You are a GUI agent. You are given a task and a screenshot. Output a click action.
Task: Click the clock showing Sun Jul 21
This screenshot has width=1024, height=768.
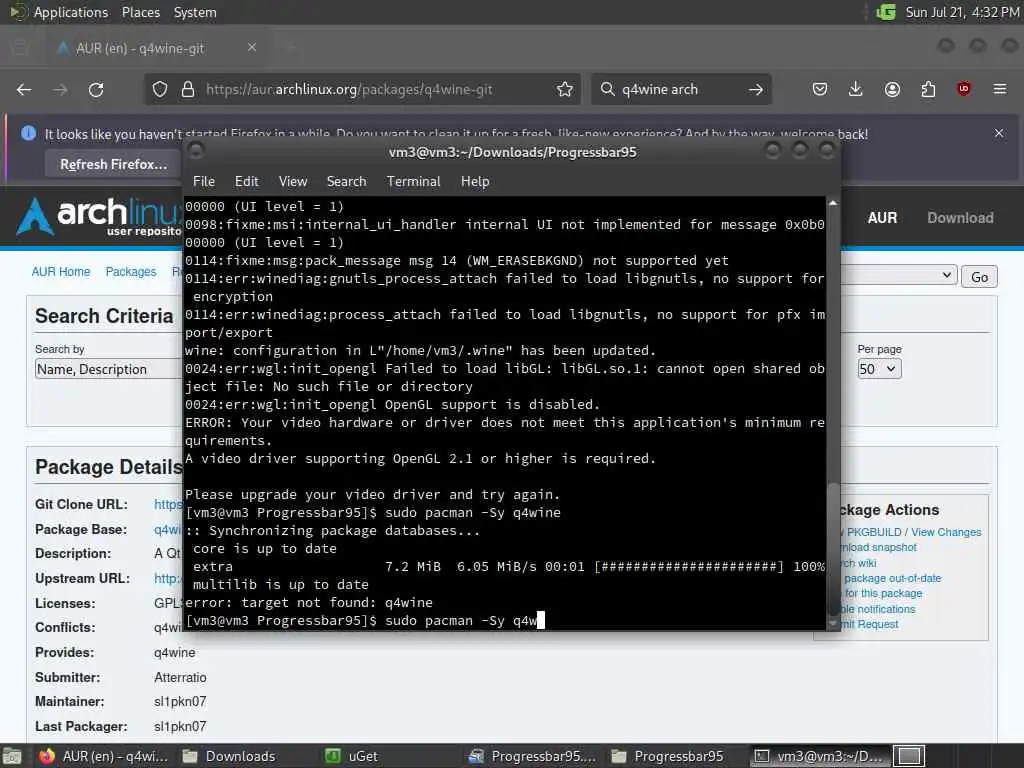click(x=962, y=12)
